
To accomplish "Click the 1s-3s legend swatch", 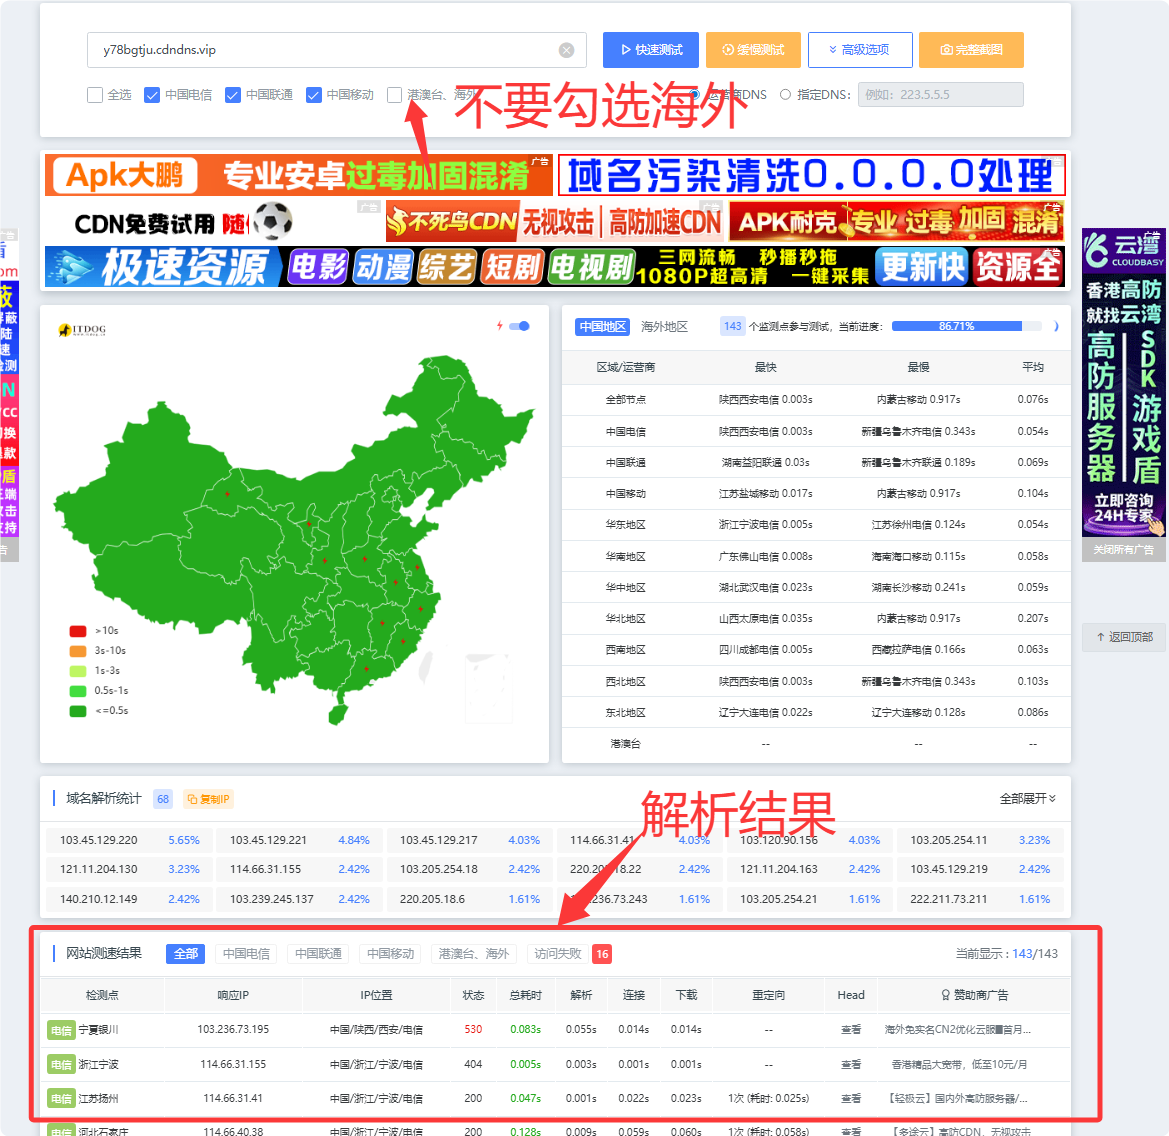I will 78,671.
